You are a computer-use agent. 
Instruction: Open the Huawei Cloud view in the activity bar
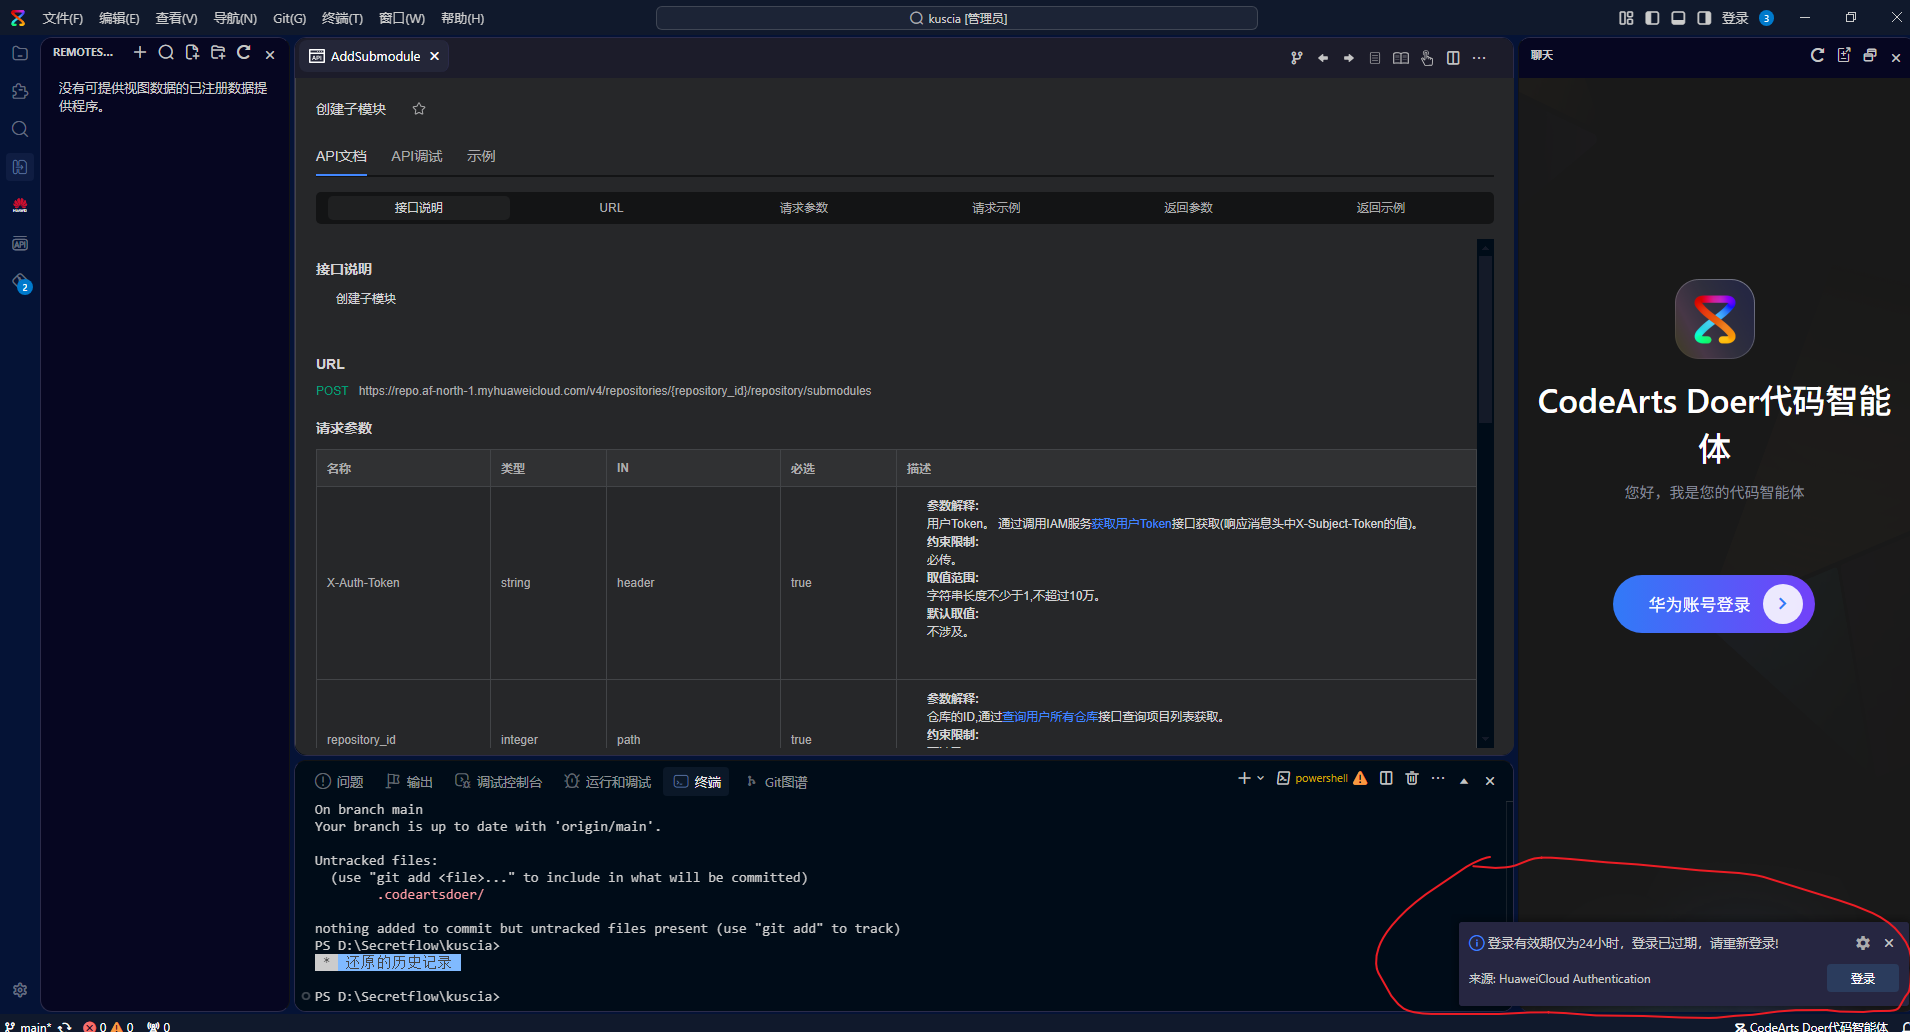[x=20, y=205]
